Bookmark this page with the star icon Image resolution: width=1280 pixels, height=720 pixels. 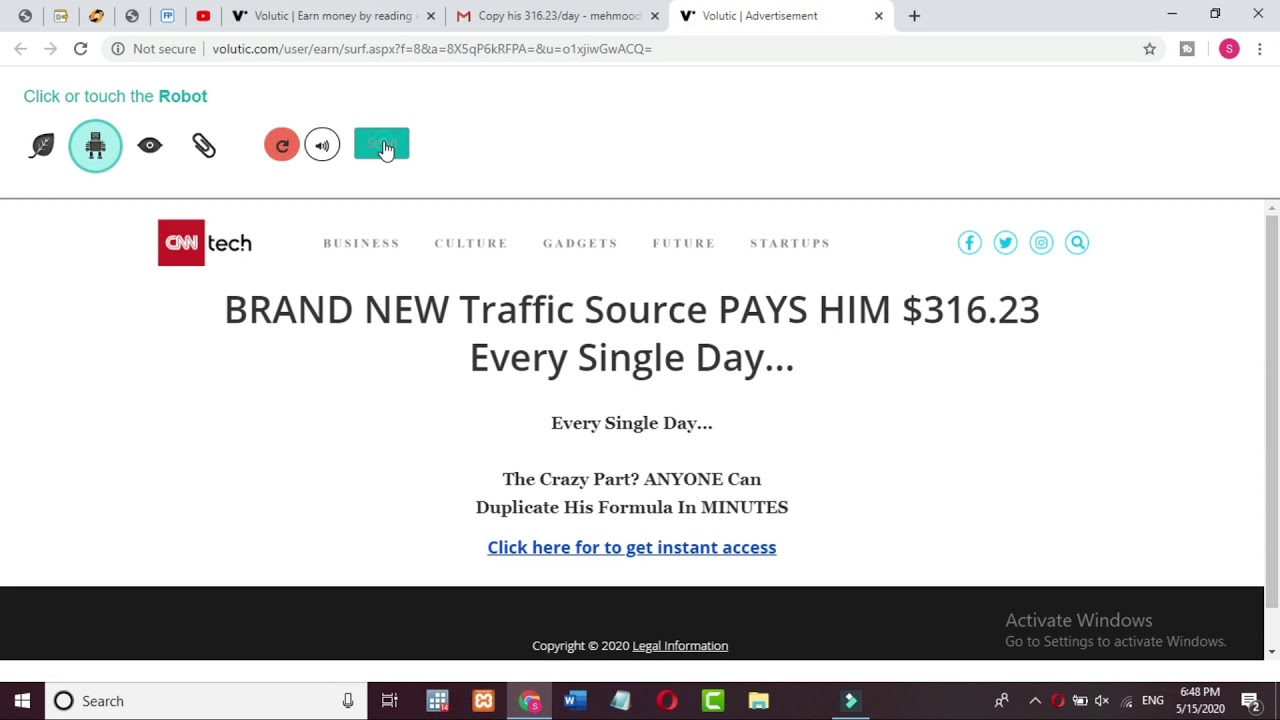click(x=1150, y=49)
